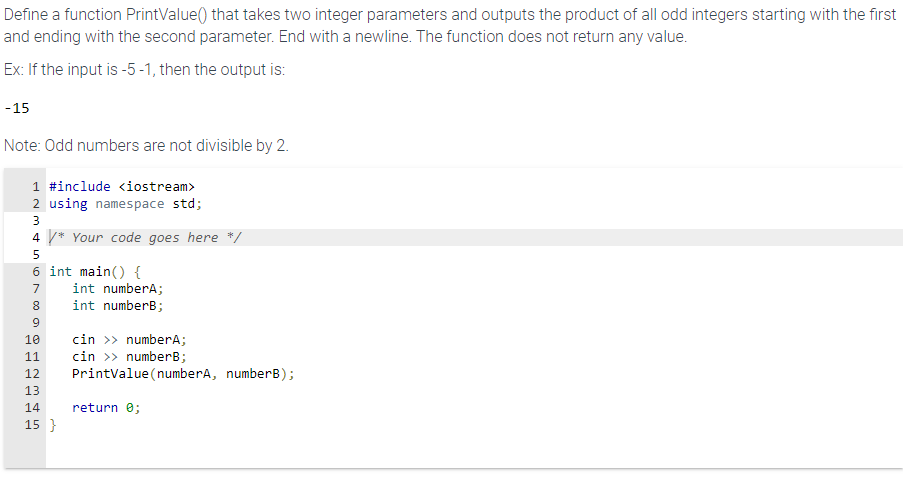Click the 'return 0;' statement

coord(107,407)
